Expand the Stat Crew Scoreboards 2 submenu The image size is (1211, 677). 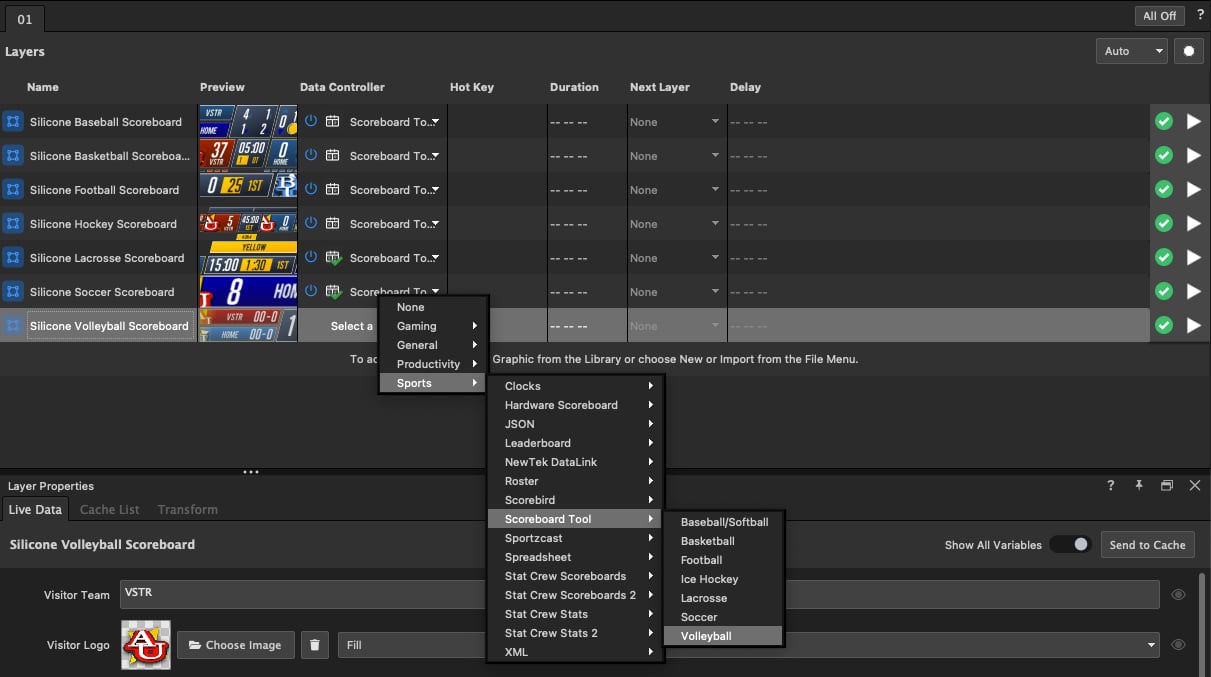point(575,595)
